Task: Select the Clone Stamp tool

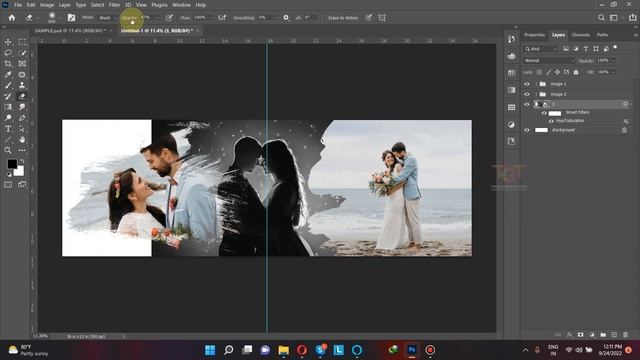Action: [22, 85]
